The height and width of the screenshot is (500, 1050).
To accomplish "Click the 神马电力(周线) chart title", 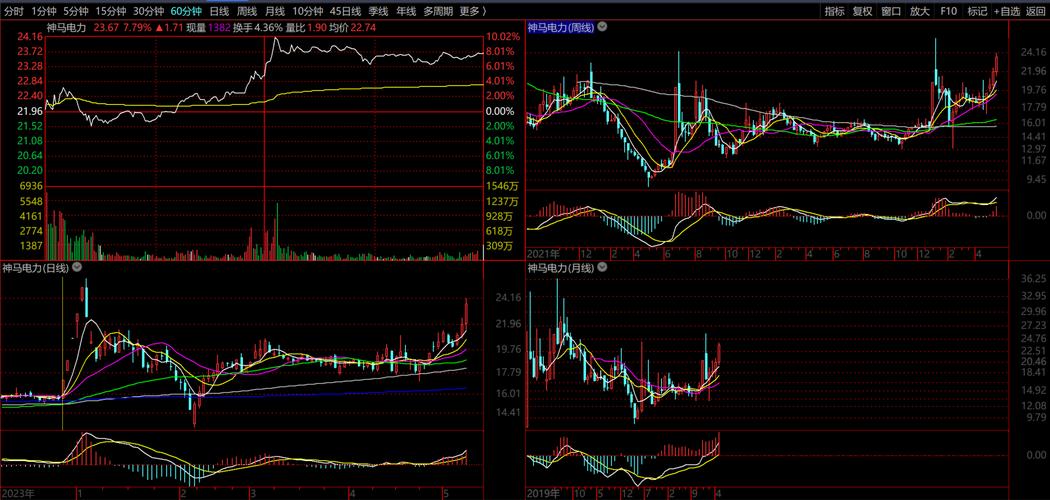I will pyautogui.click(x=560, y=27).
